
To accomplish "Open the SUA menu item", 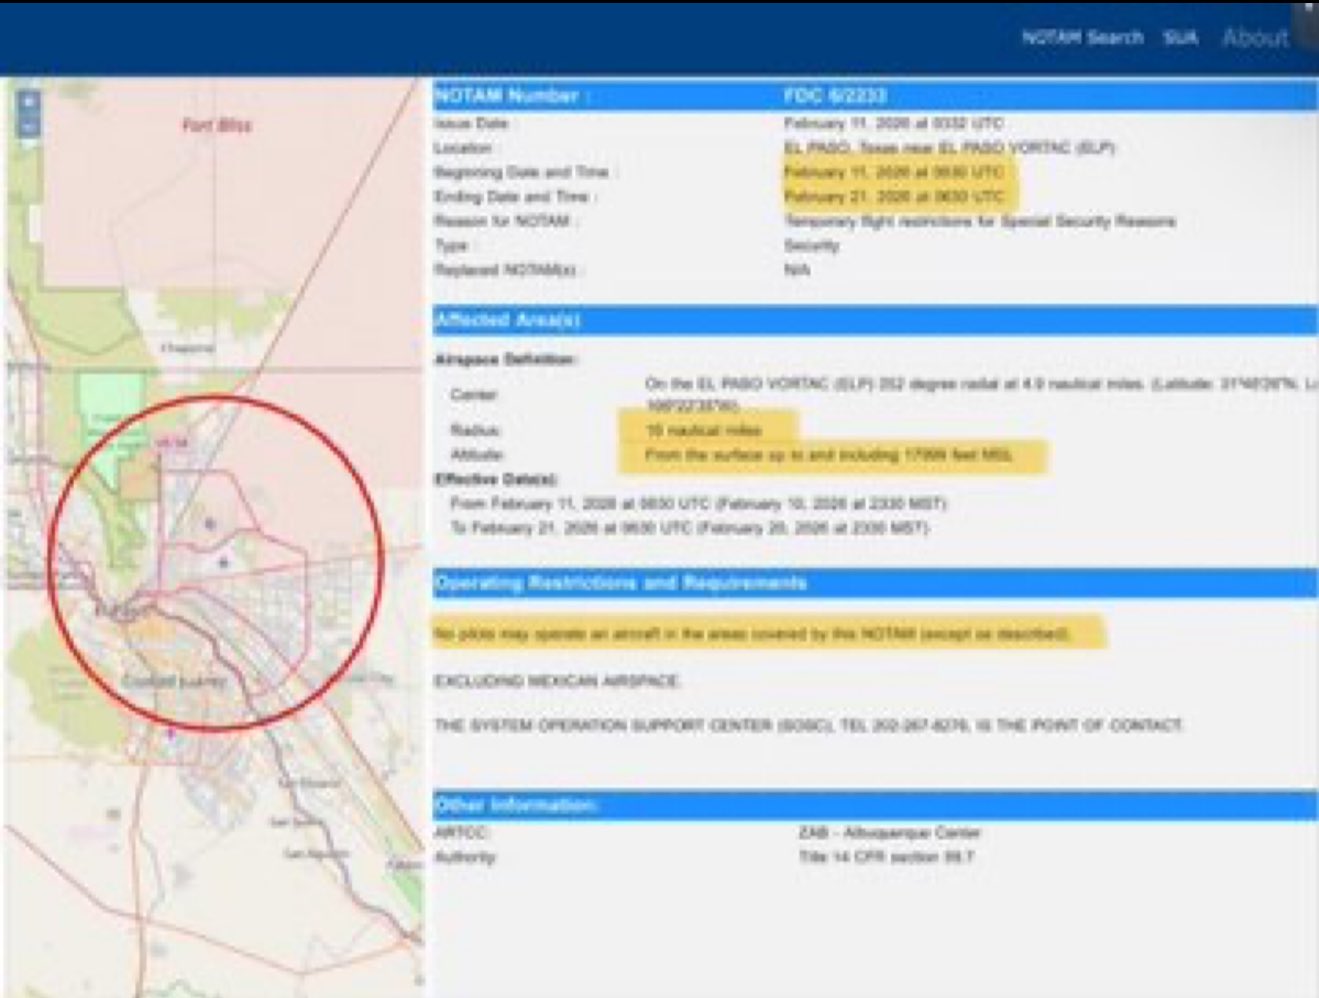I will pos(1180,37).
